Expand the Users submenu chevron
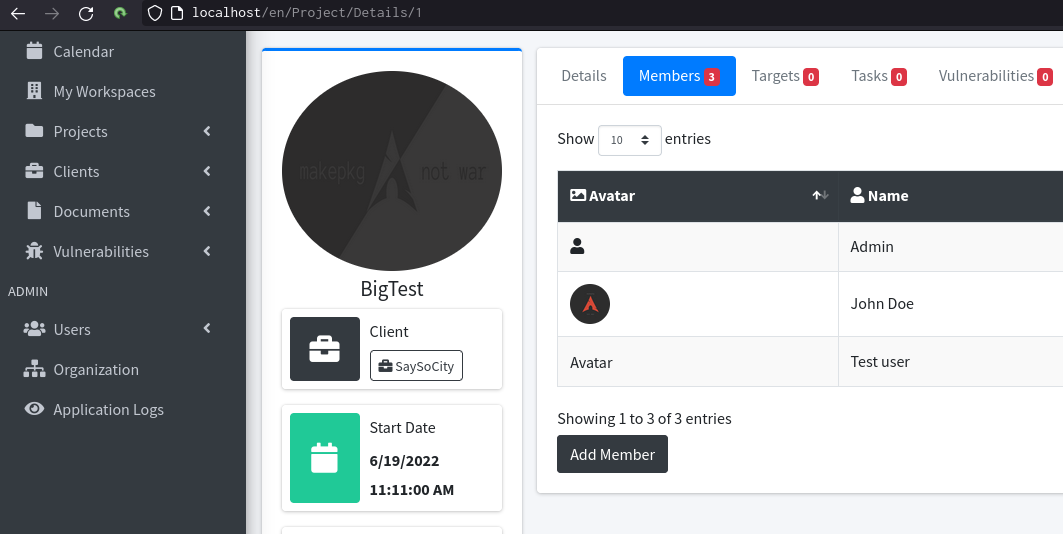The image size is (1063, 534). click(x=207, y=329)
